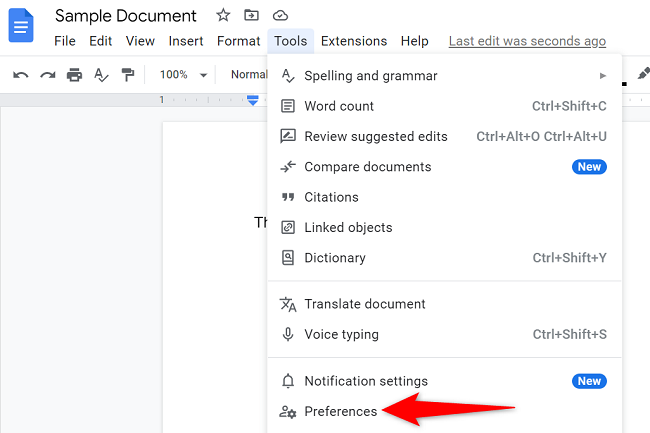Open the last edit history link

pyautogui.click(x=527, y=41)
